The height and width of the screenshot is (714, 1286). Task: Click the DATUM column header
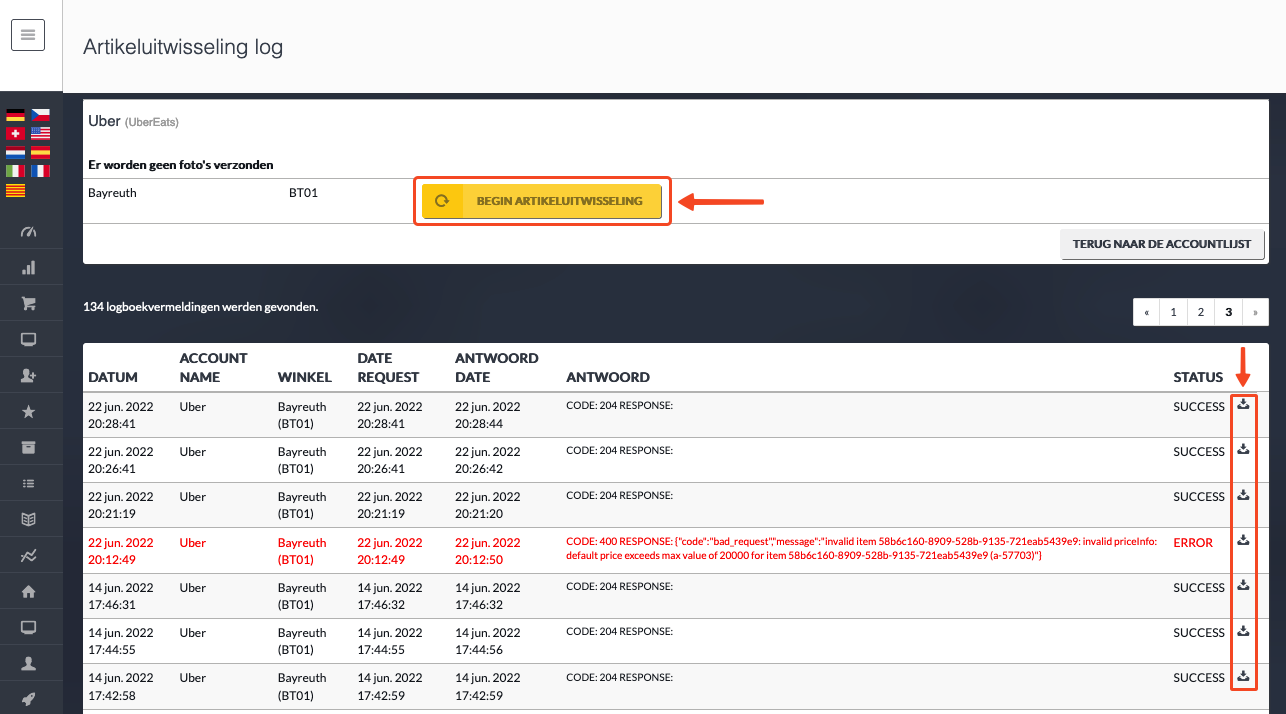coord(113,377)
